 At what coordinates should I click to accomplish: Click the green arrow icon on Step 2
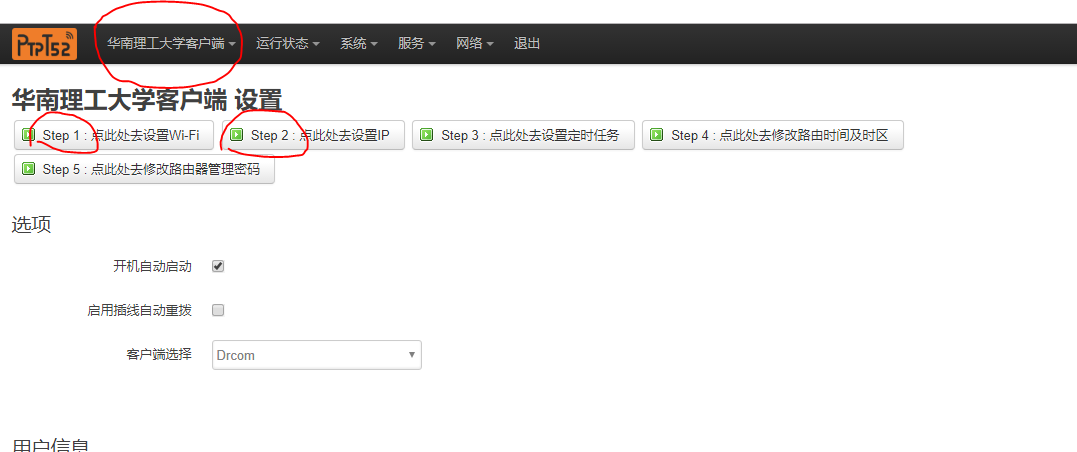pyautogui.click(x=237, y=135)
